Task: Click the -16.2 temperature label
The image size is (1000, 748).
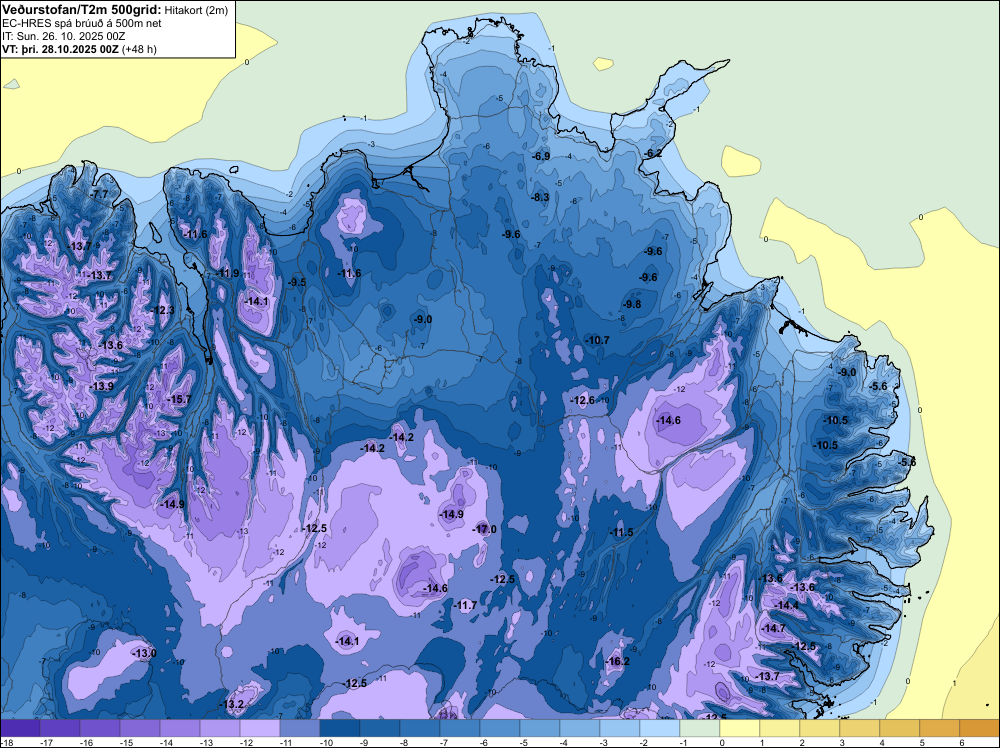Action: (x=617, y=661)
